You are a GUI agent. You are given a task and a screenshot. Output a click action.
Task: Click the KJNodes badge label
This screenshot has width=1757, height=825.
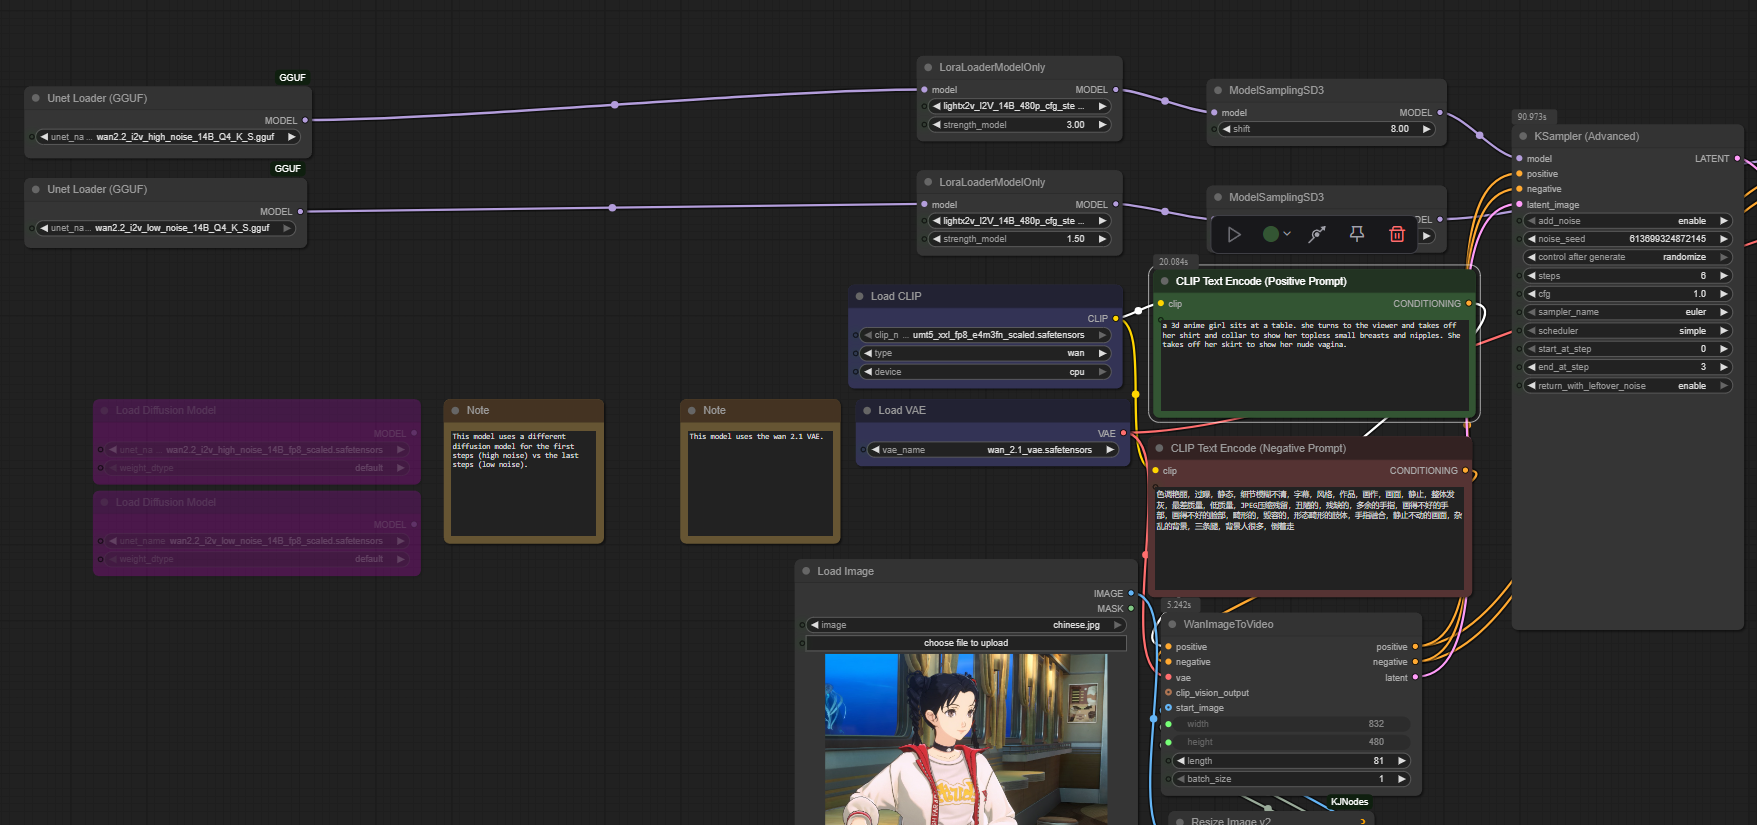(1349, 802)
